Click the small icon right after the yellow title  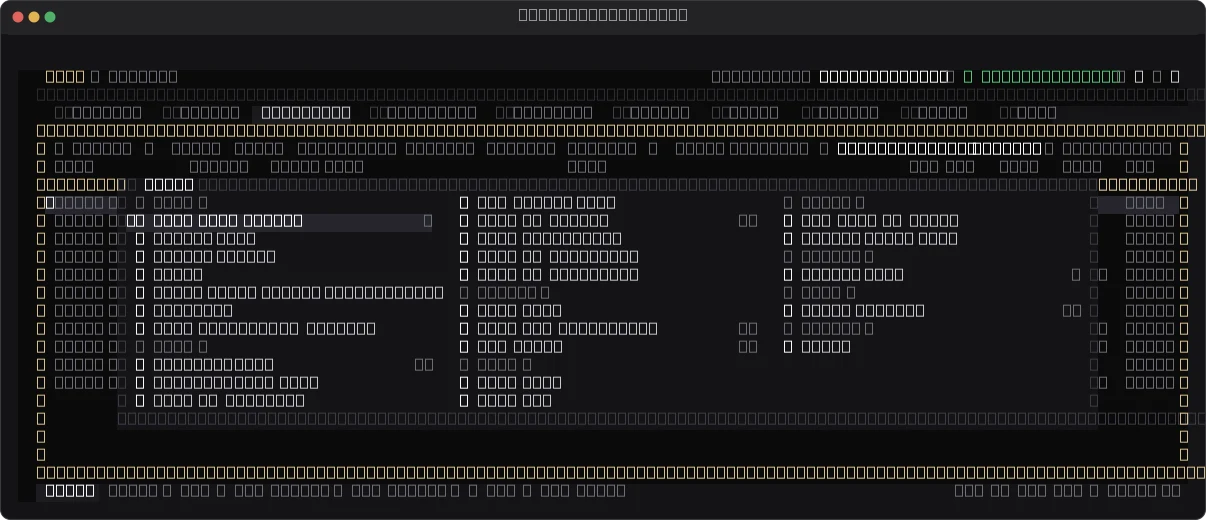tap(95, 76)
